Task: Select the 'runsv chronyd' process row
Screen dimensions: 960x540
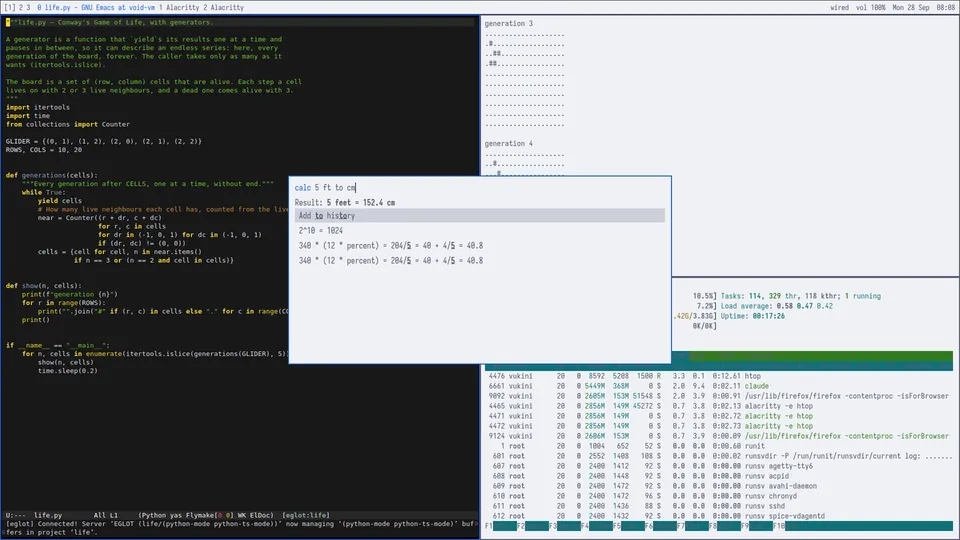Action: (719, 496)
